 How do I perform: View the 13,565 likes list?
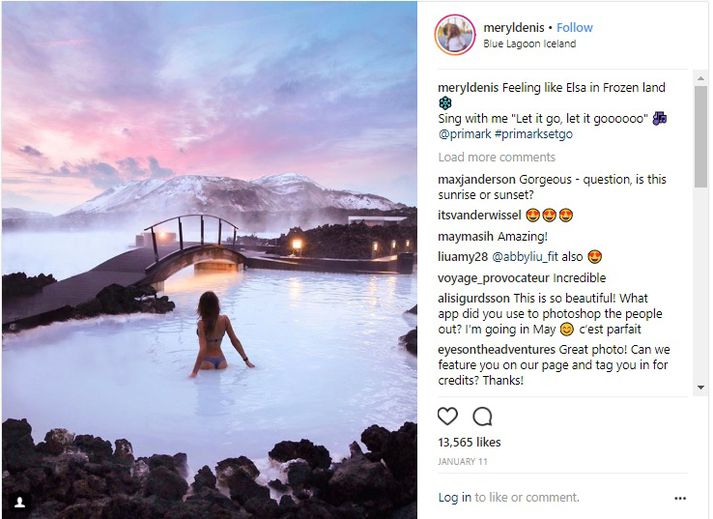coord(469,442)
